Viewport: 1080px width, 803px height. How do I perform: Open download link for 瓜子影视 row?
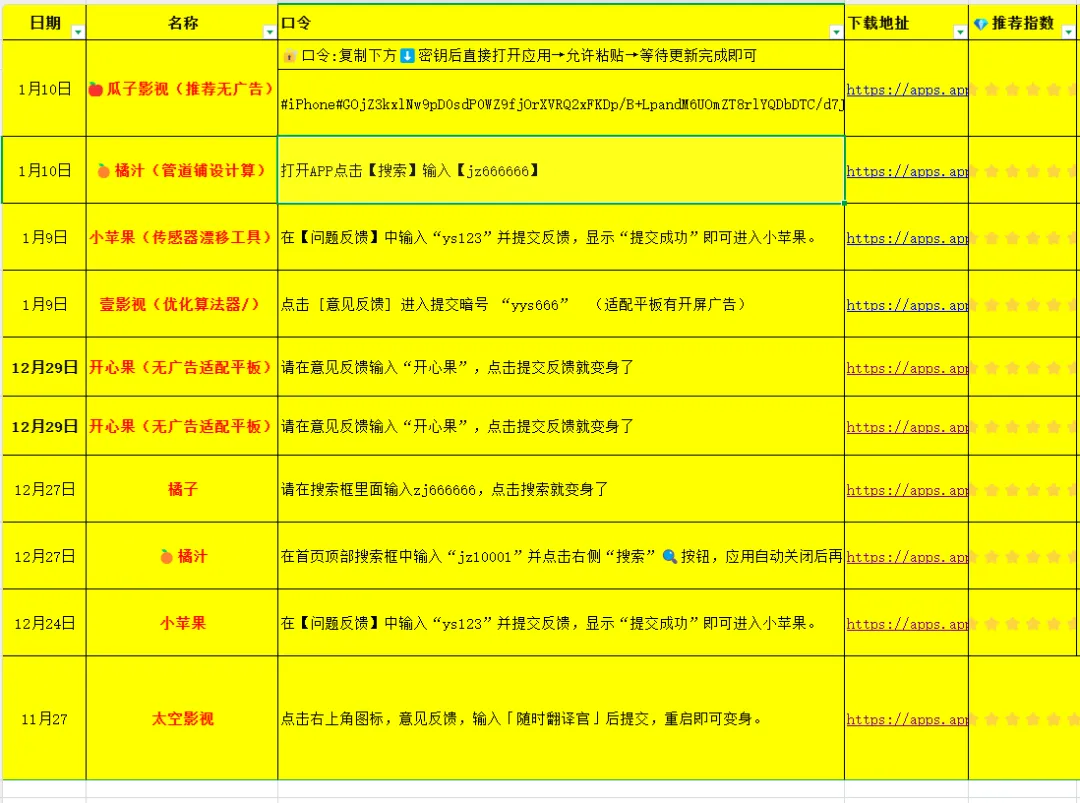point(907,90)
